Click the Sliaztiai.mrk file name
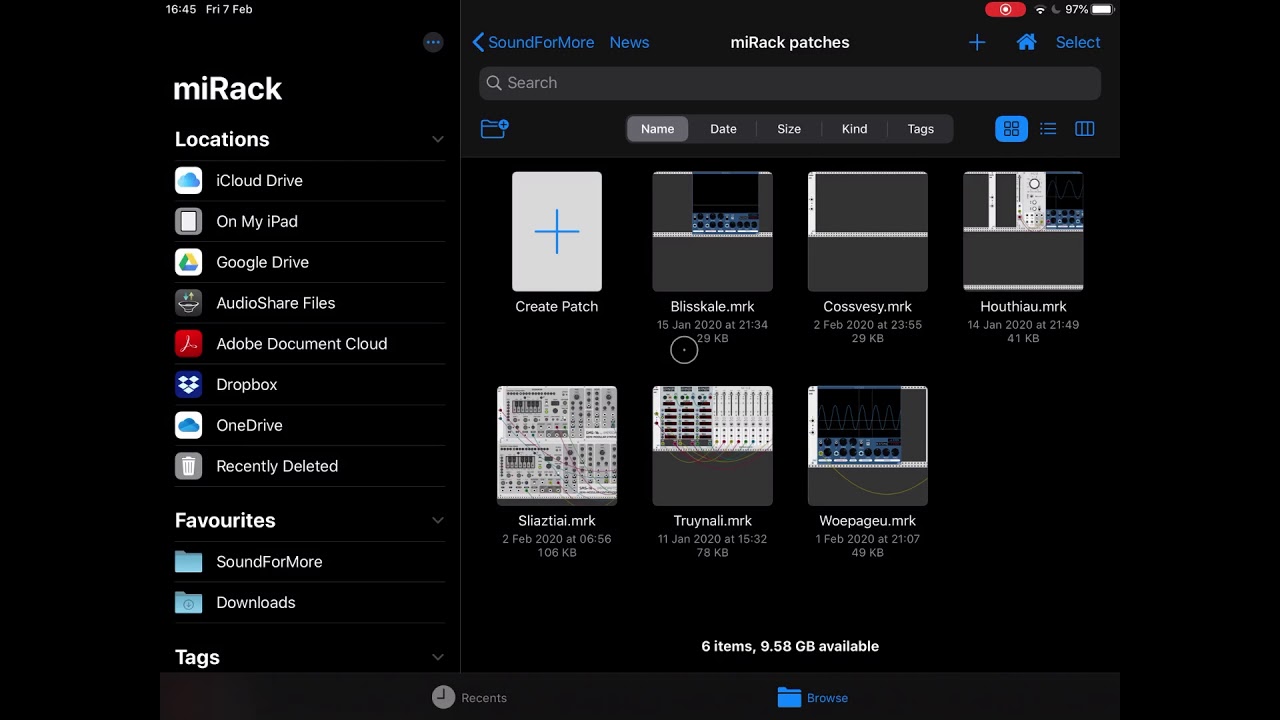 tap(557, 521)
